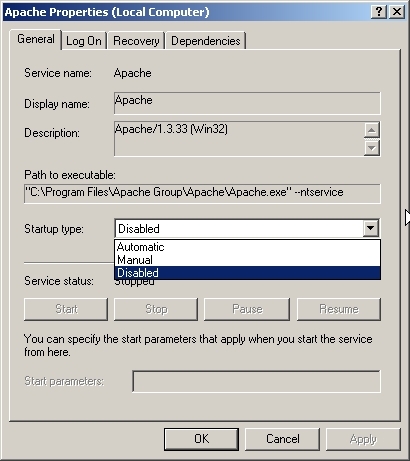Click the Cancel button
This screenshot has height=461, width=410.
tap(282, 439)
